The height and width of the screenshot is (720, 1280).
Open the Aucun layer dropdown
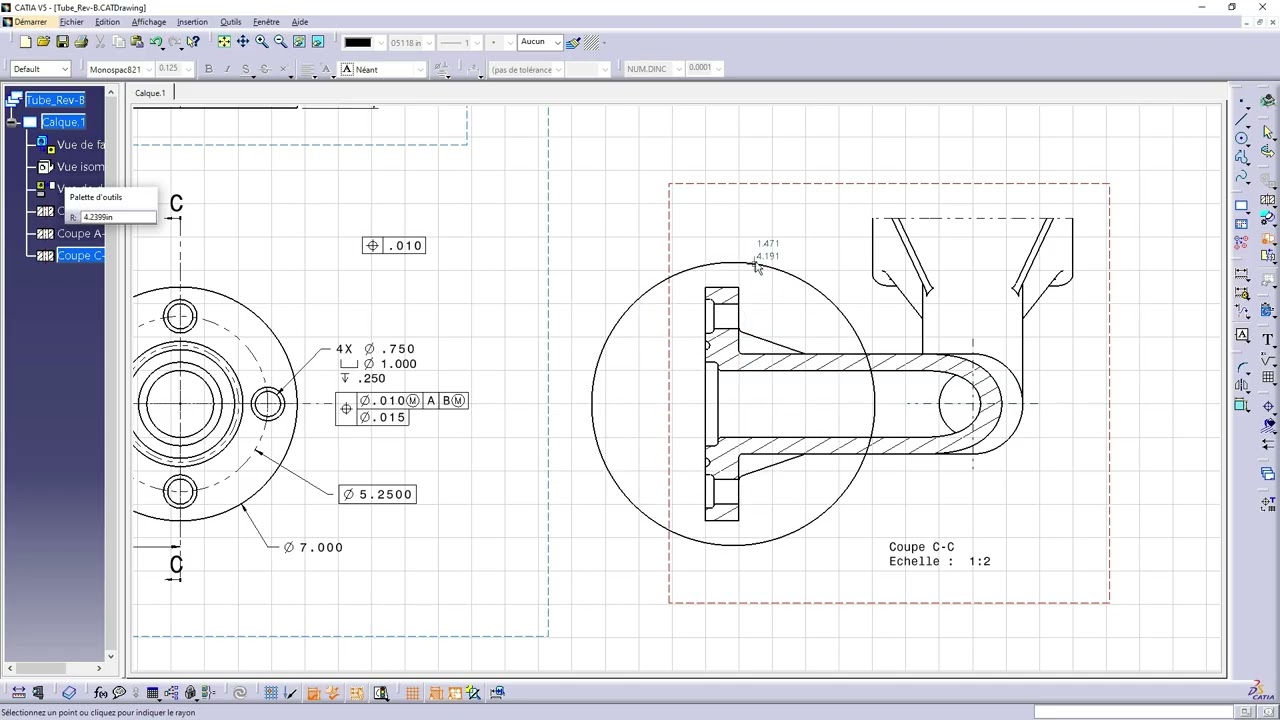(x=540, y=42)
